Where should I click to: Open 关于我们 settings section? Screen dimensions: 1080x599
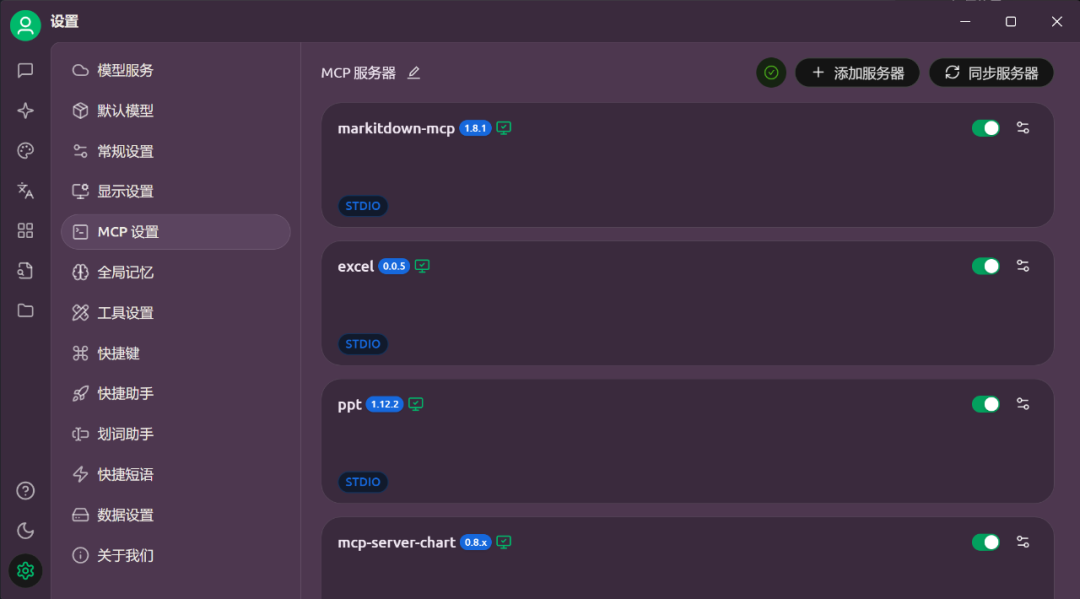coord(176,555)
